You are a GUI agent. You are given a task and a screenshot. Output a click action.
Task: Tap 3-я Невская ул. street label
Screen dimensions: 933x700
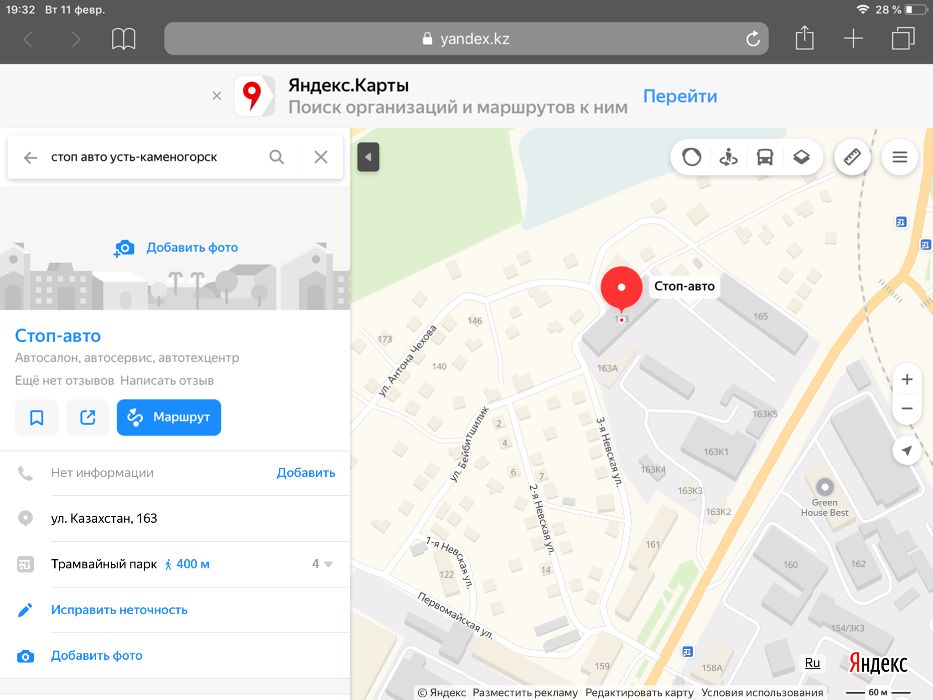pos(609,452)
